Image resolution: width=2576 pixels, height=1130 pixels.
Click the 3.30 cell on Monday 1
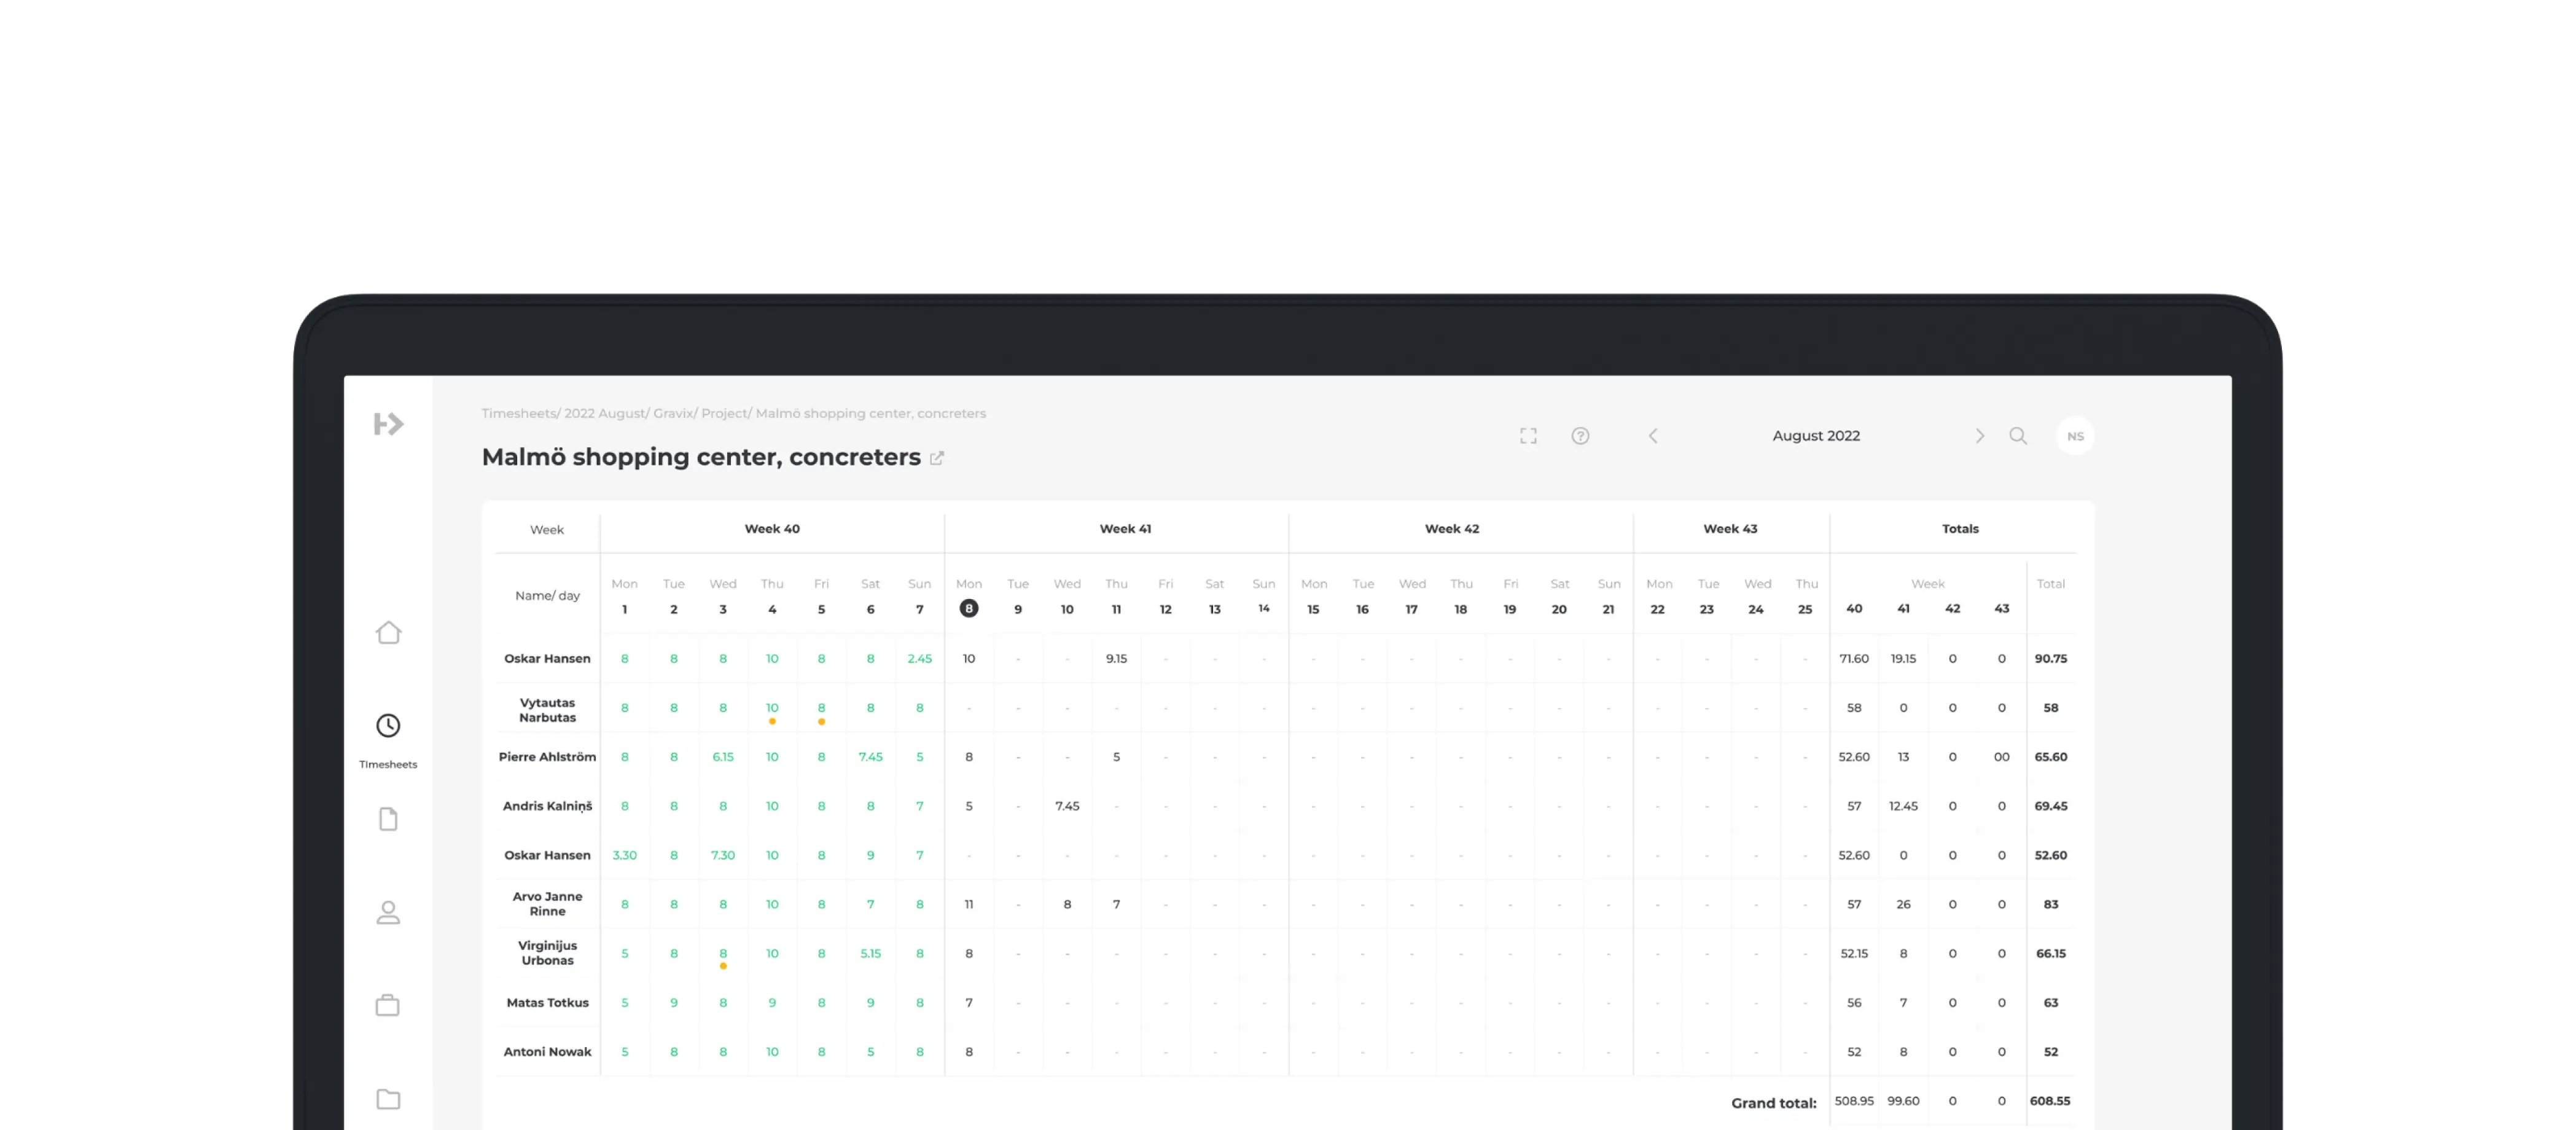(x=624, y=855)
